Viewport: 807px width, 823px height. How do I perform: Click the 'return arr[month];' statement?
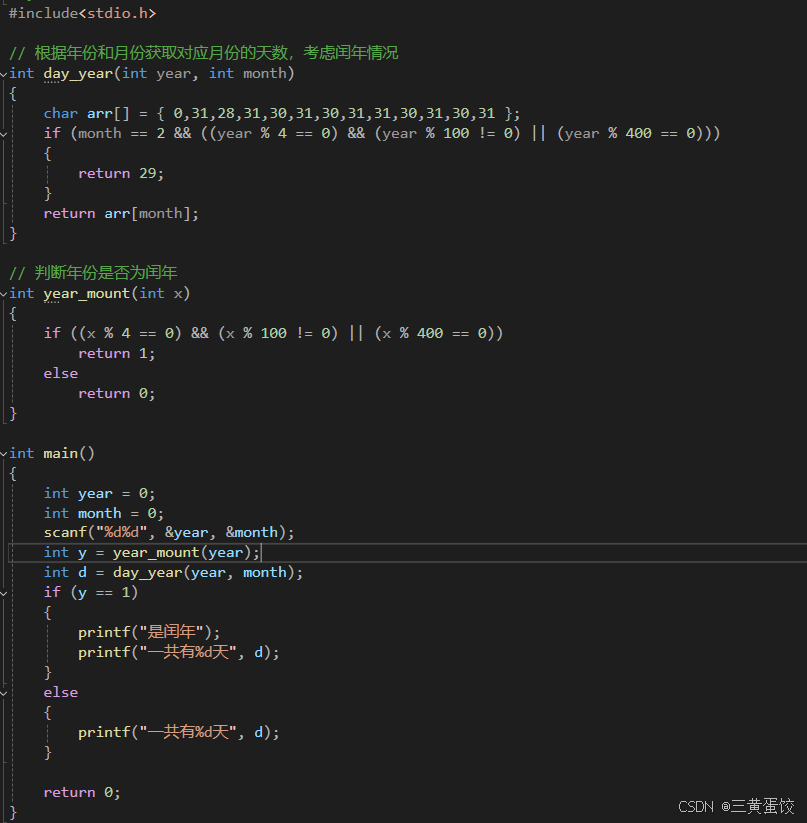(121, 214)
